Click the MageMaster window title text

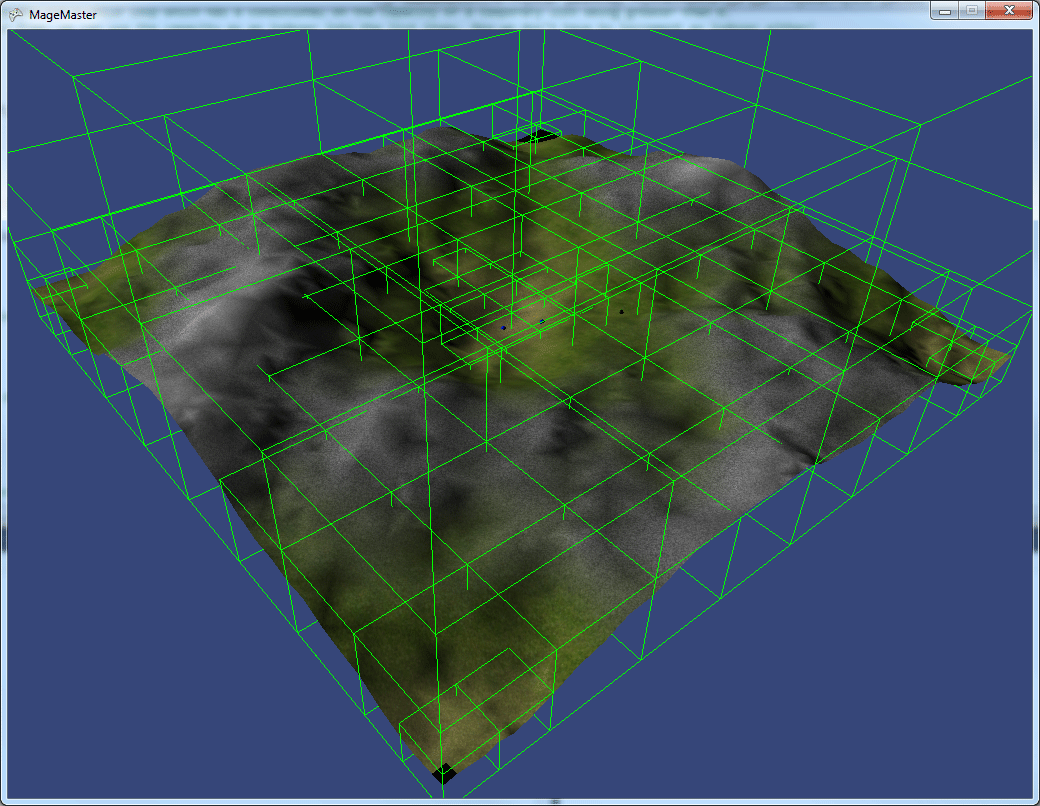[x=63, y=15]
